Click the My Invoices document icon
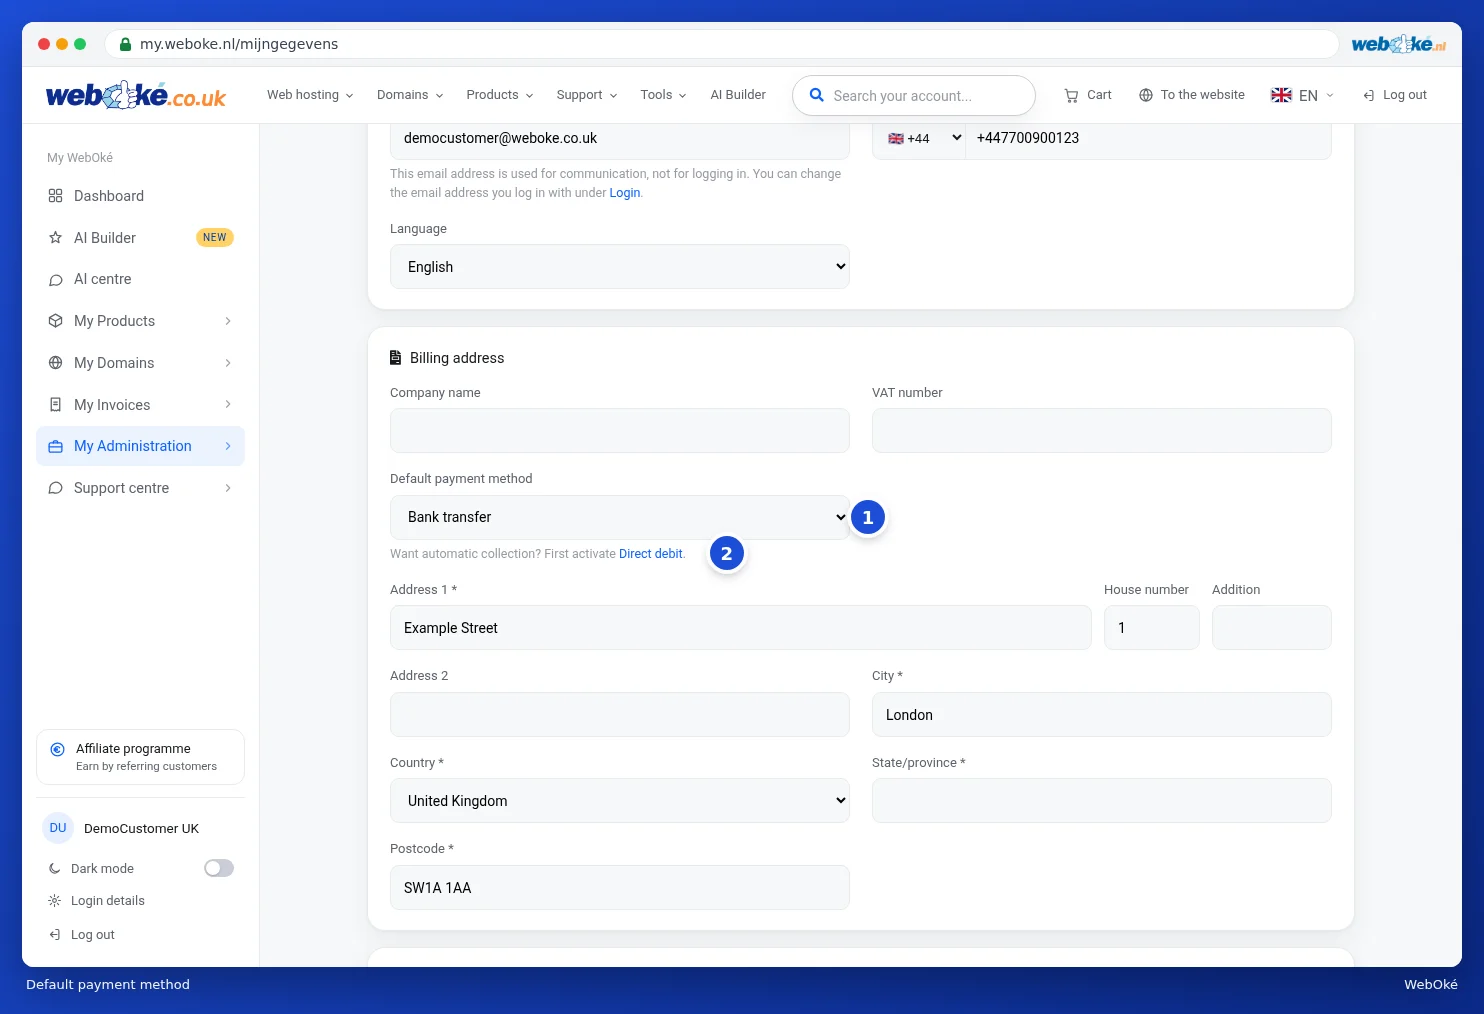Image resolution: width=1484 pixels, height=1014 pixels. click(x=56, y=405)
